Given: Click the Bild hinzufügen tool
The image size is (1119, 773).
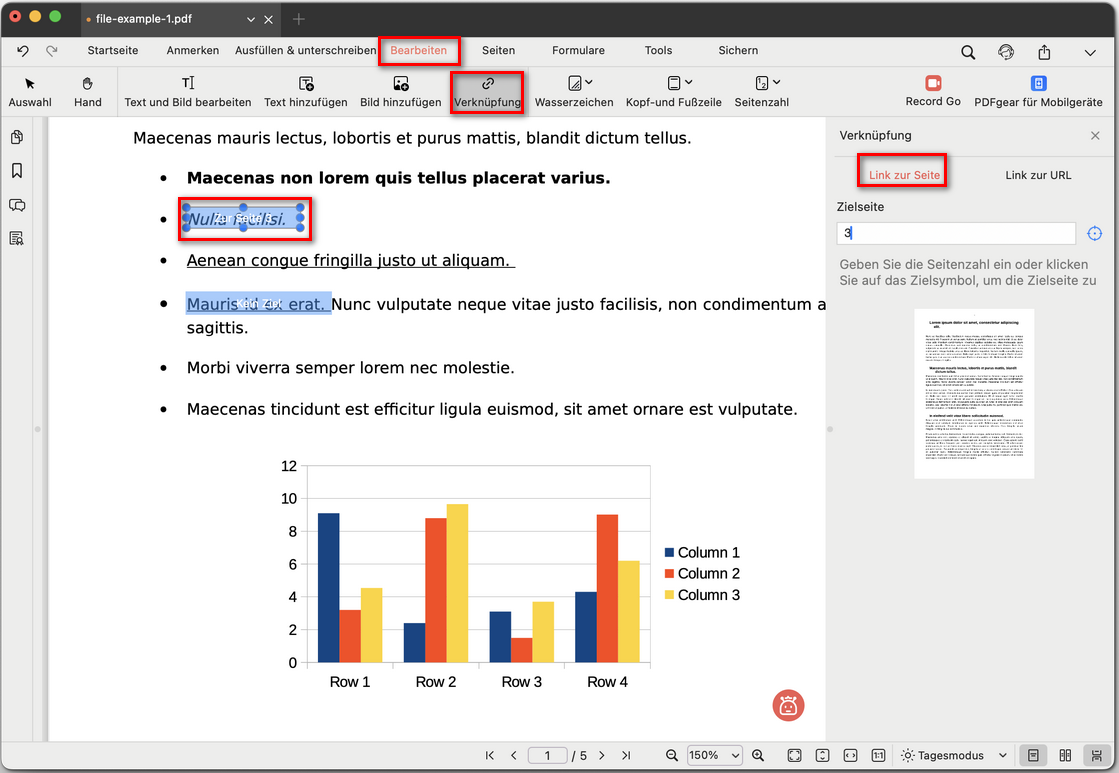Looking at the screenshot, I should coord(400,91).
